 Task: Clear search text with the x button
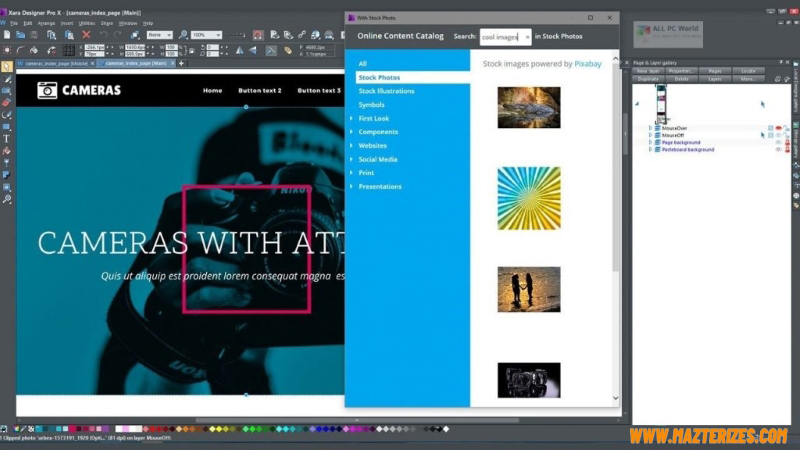coord(527,37)
